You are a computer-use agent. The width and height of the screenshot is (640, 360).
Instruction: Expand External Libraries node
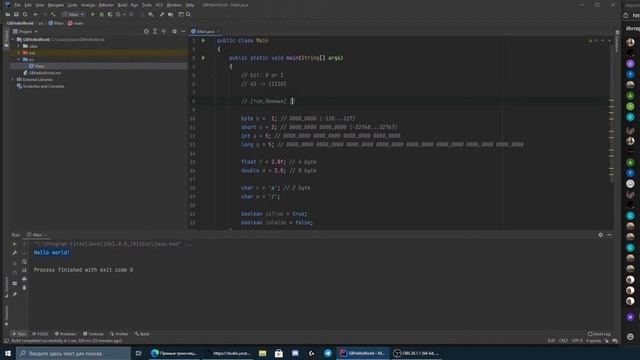13,80
